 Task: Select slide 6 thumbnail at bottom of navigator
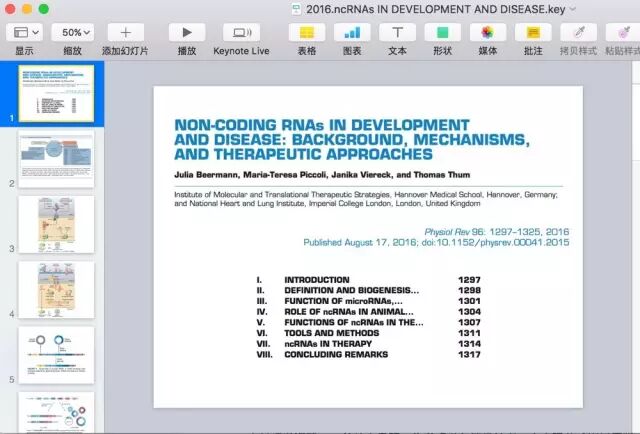[56, 412]
